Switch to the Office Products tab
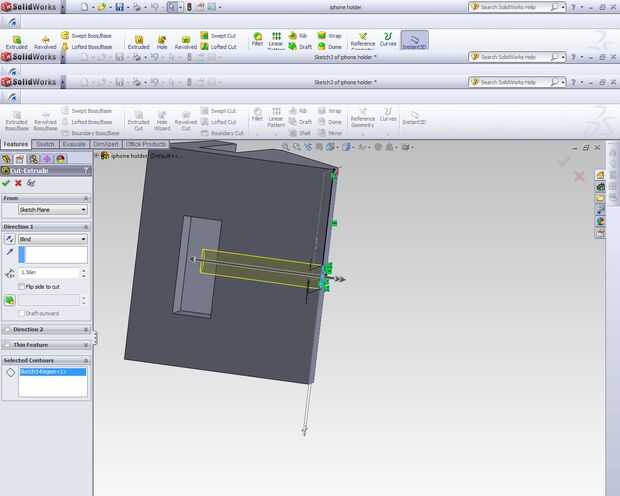 (146, 144)
